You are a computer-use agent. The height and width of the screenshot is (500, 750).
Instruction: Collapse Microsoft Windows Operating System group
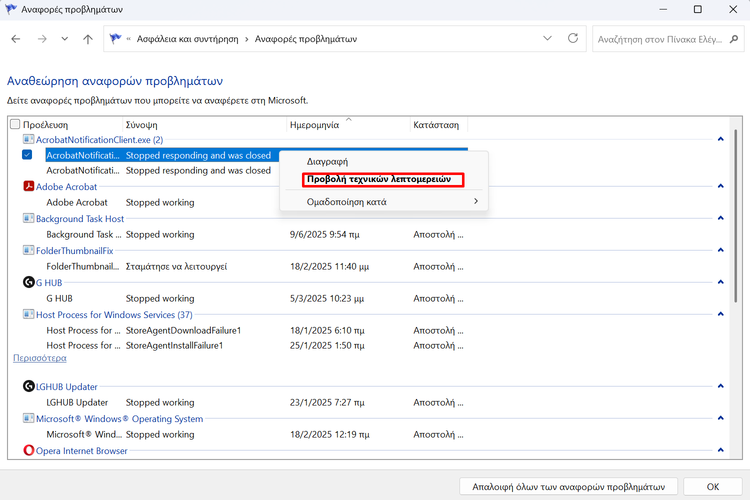[x=720, y=418]
